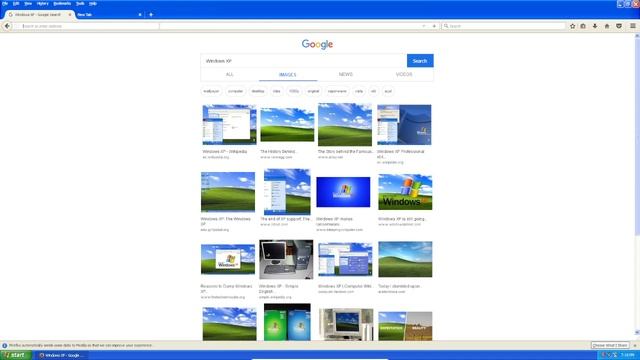The width and height of the screenshot is (640, 360).
Task: Filter images by the wallpaper chip
Action: pyautogui.click(x=211, y=91)
